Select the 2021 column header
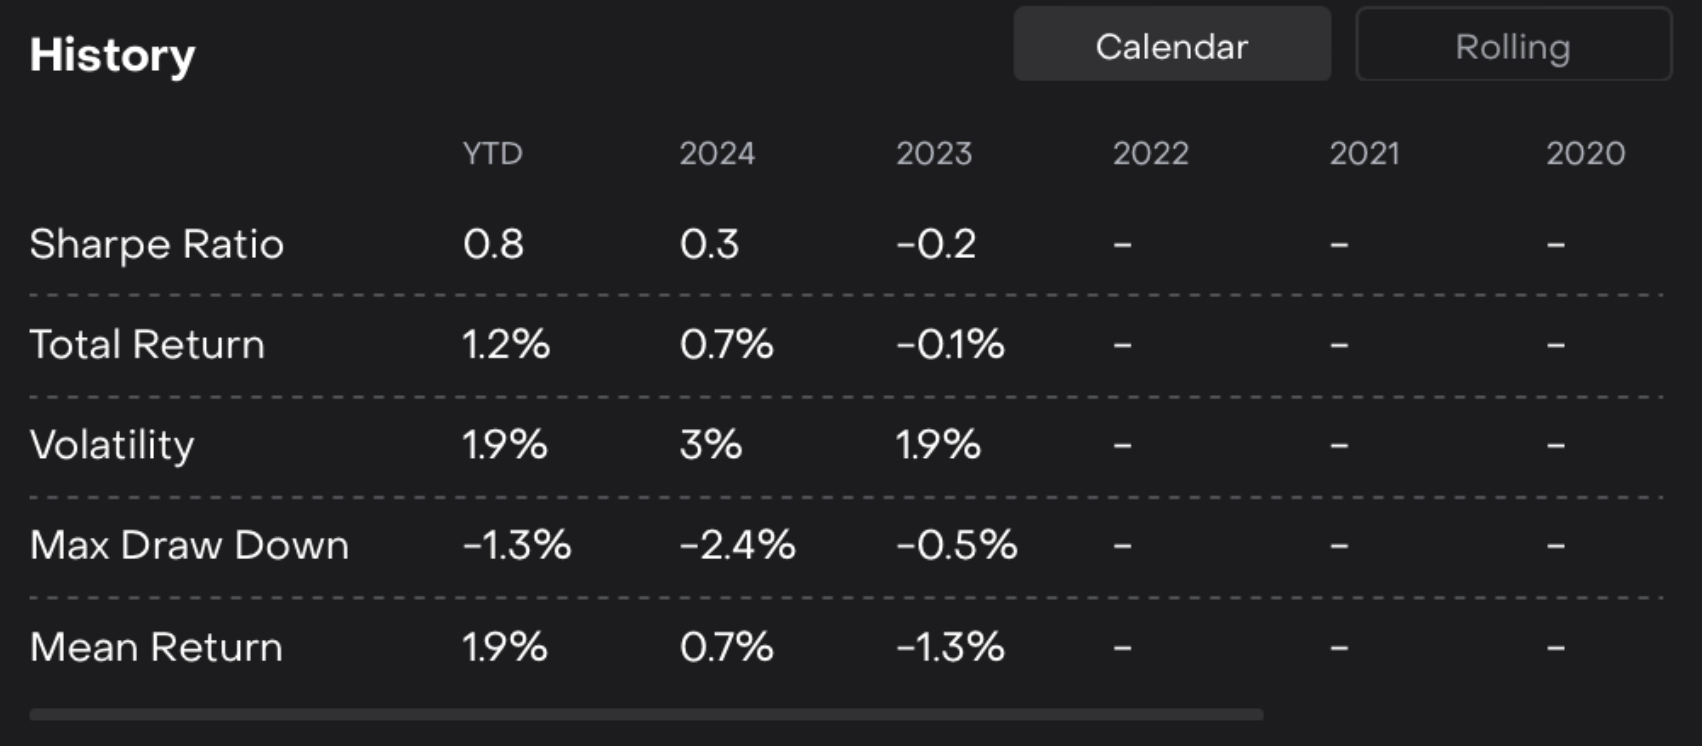This screenshot has width=1702, height=746. (1364, 153)
